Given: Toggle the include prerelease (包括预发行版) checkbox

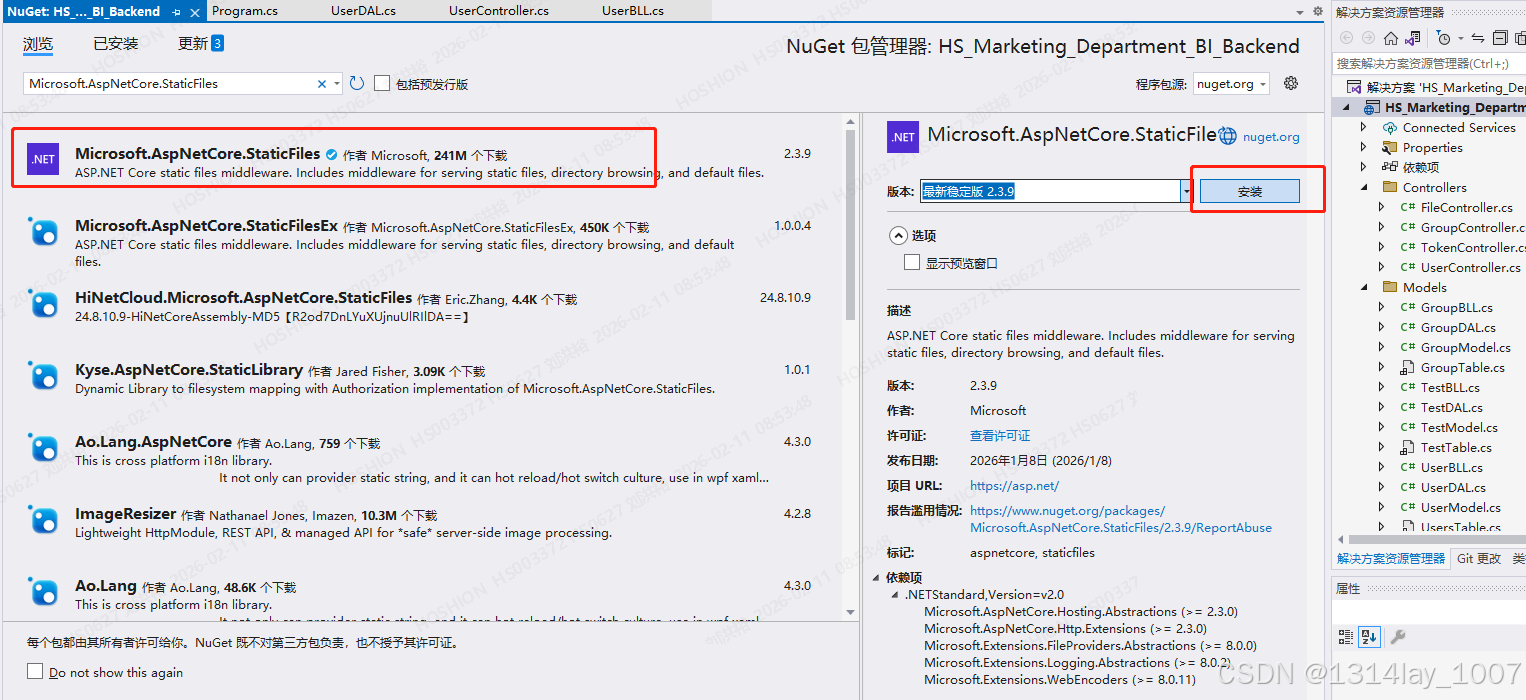Looking at the screenshot, I should (x=382, y=83).
